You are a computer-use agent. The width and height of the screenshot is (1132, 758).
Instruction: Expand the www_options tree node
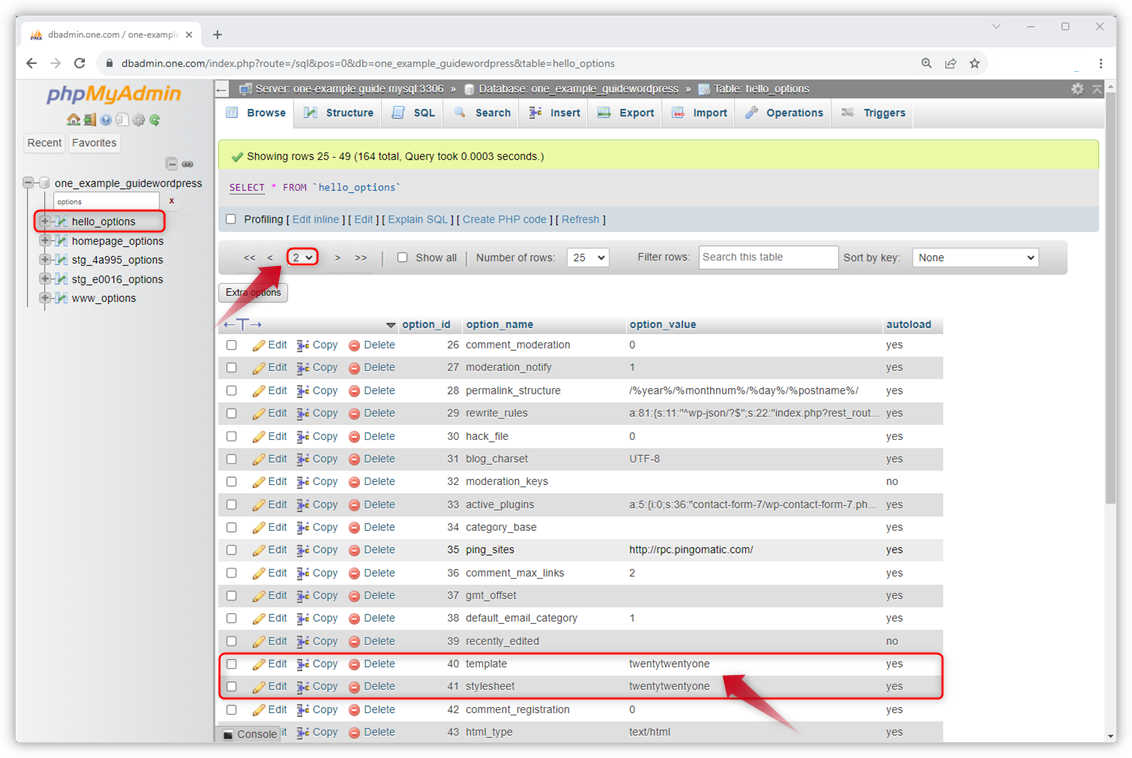44,297
